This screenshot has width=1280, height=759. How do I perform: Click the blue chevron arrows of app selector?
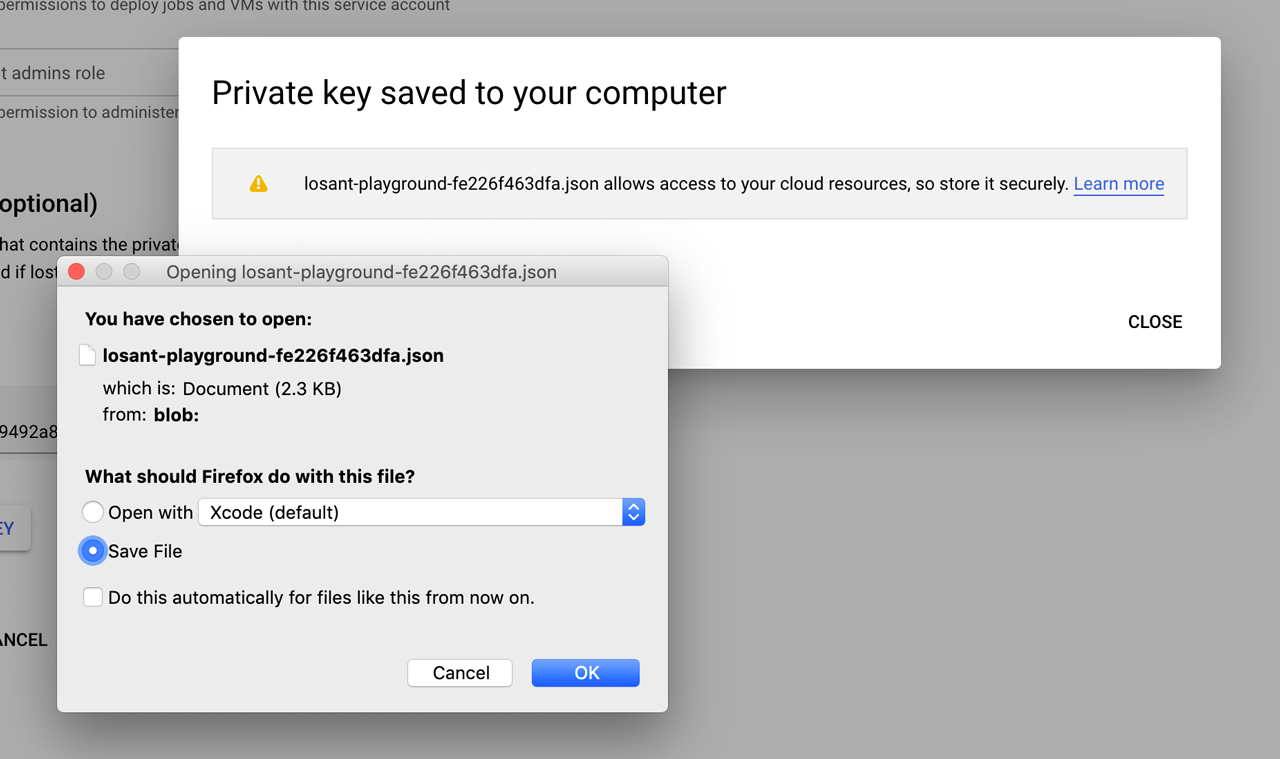pos(633,512)
